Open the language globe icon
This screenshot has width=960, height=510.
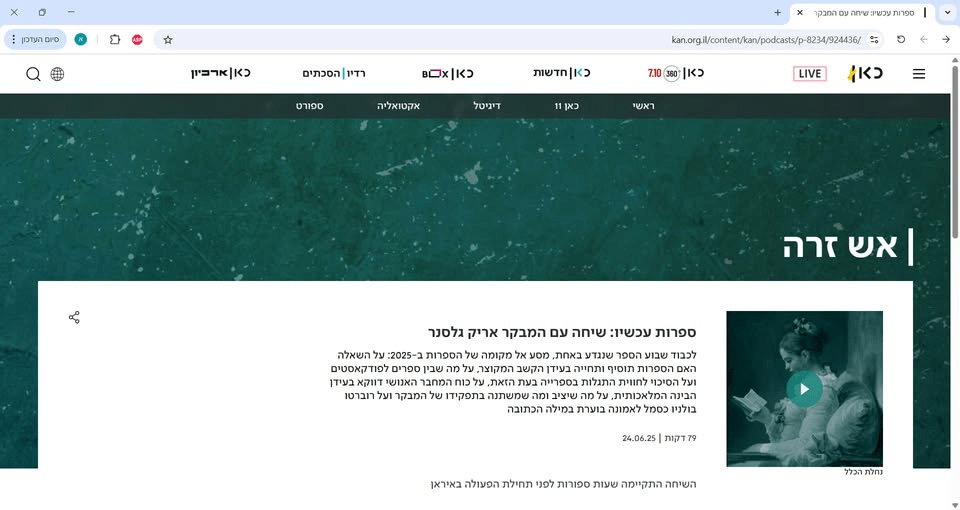pyautogui.click(x=57, y=74)
